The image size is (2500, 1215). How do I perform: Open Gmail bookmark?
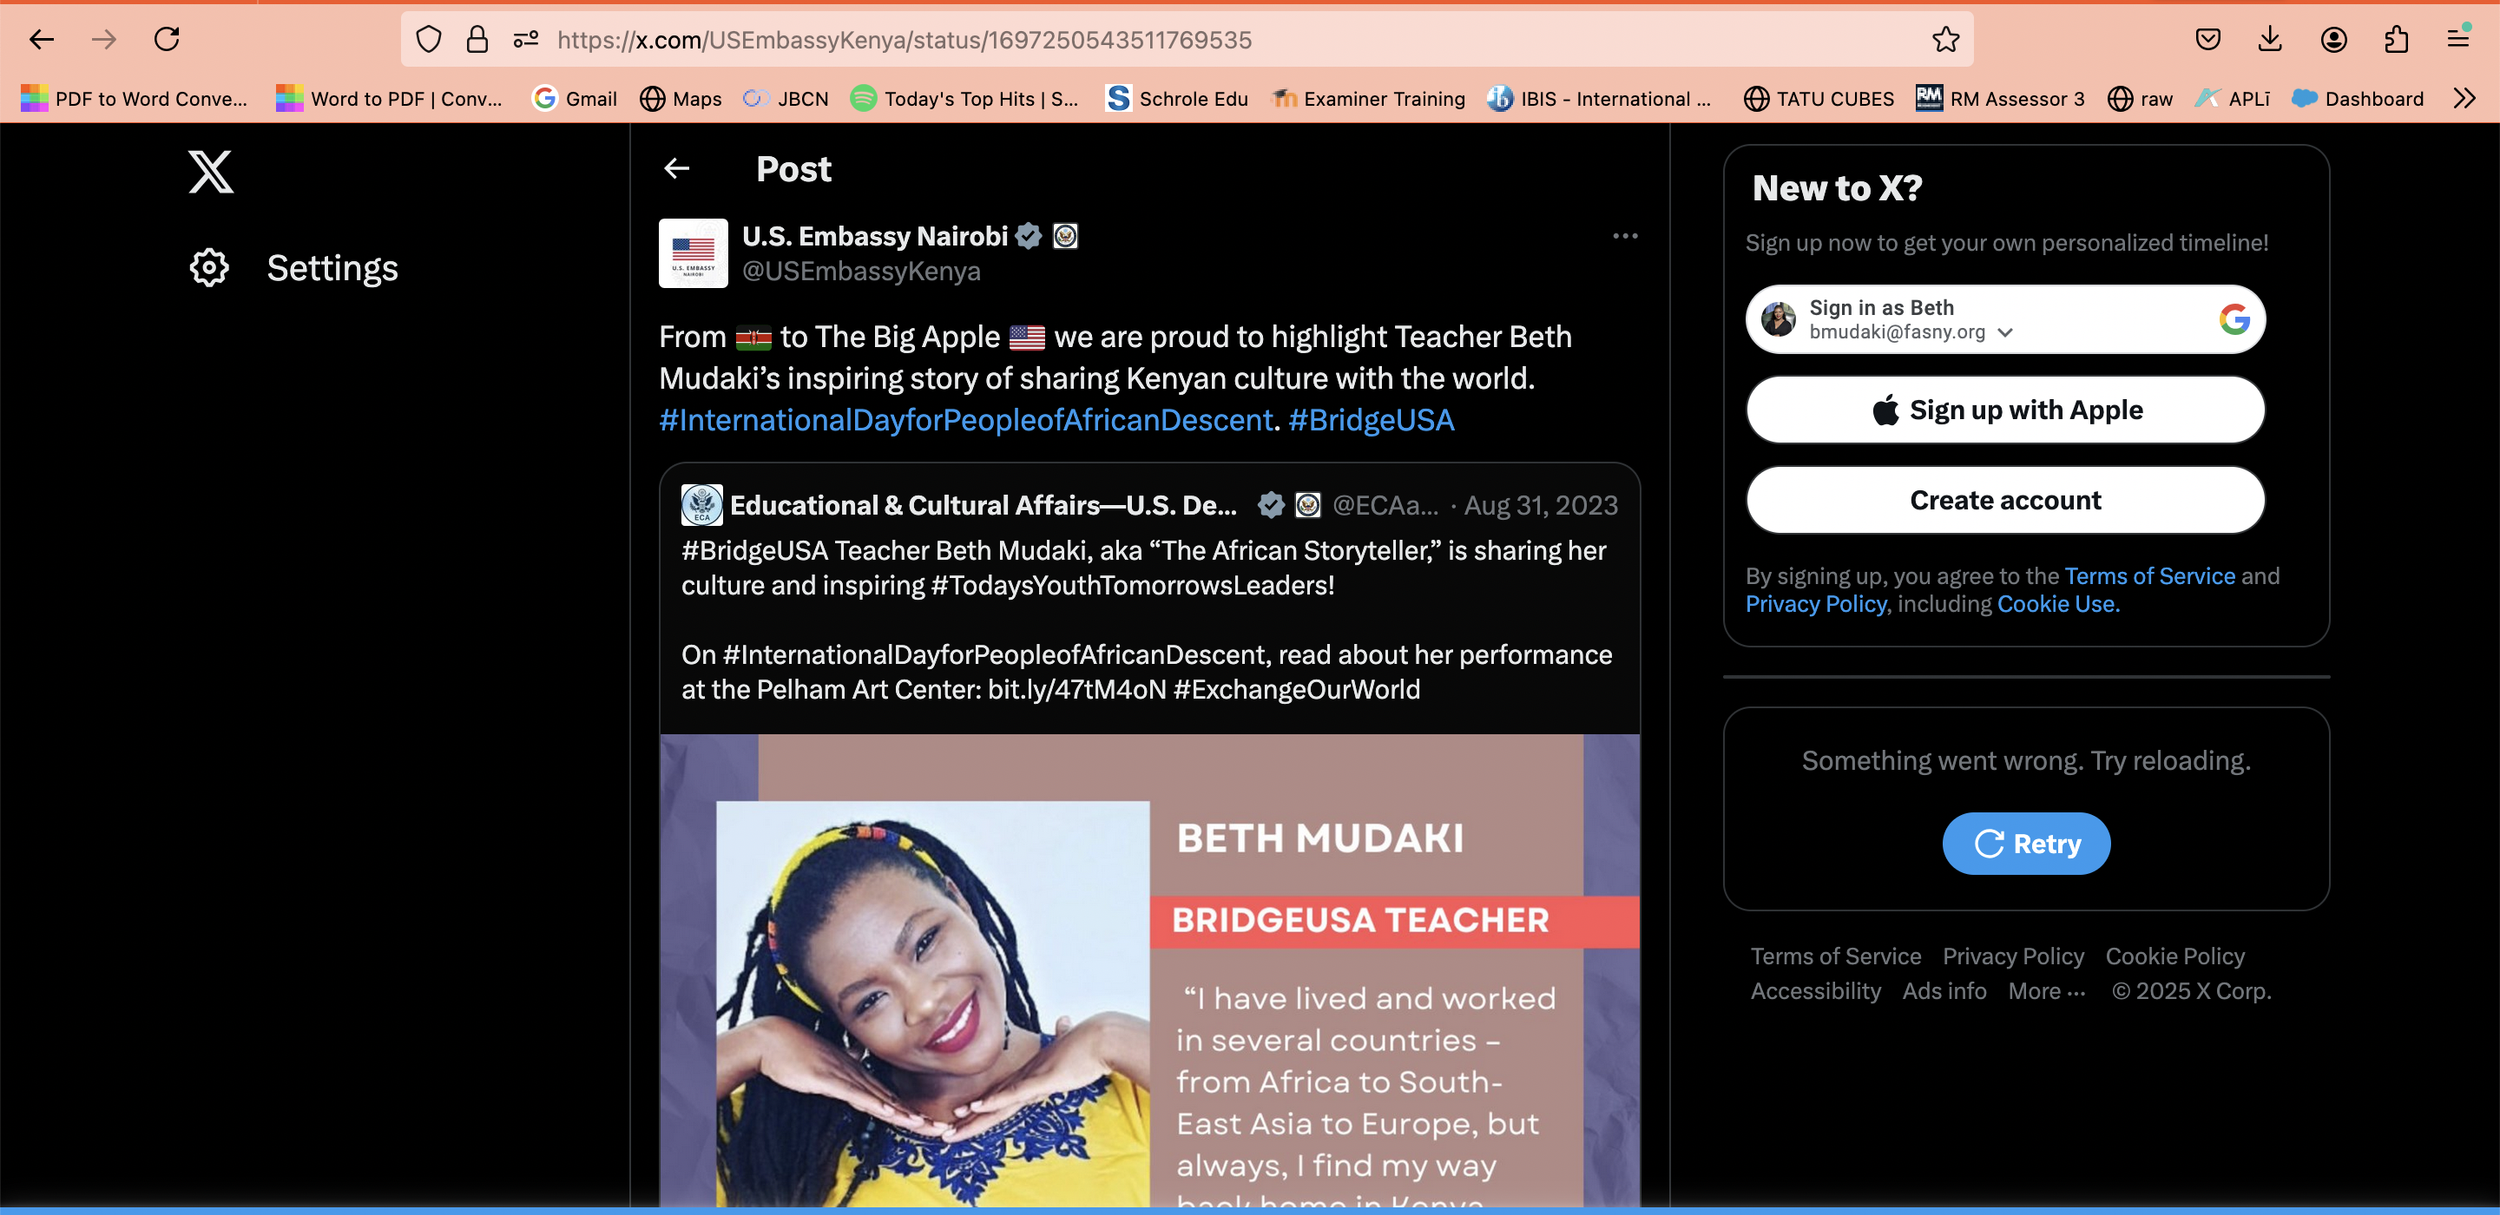tap(575, 98)
